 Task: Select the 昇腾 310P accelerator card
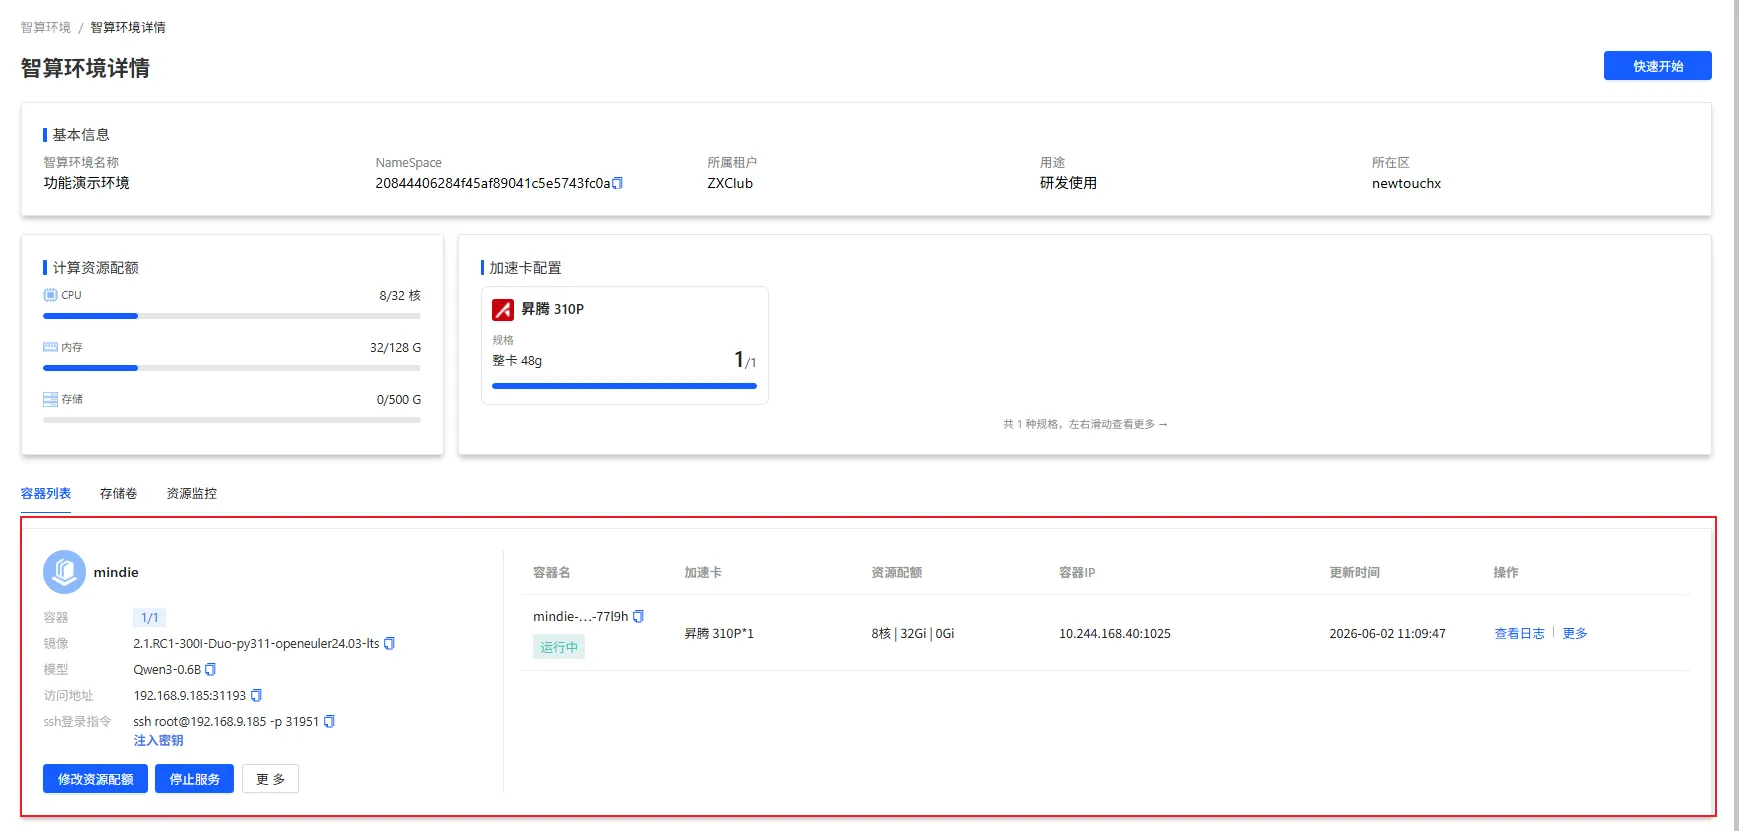pos(624,345)
